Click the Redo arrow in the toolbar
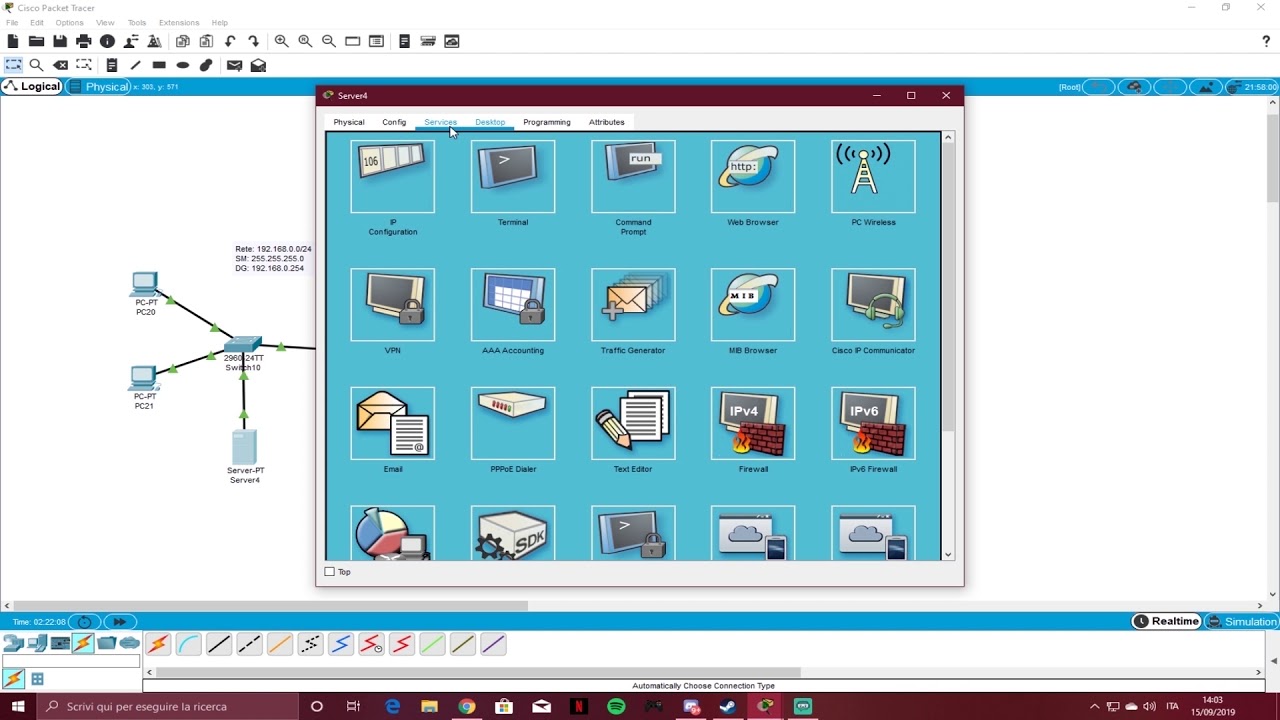This screenshot has height=720, width=1280. point(254,41)
